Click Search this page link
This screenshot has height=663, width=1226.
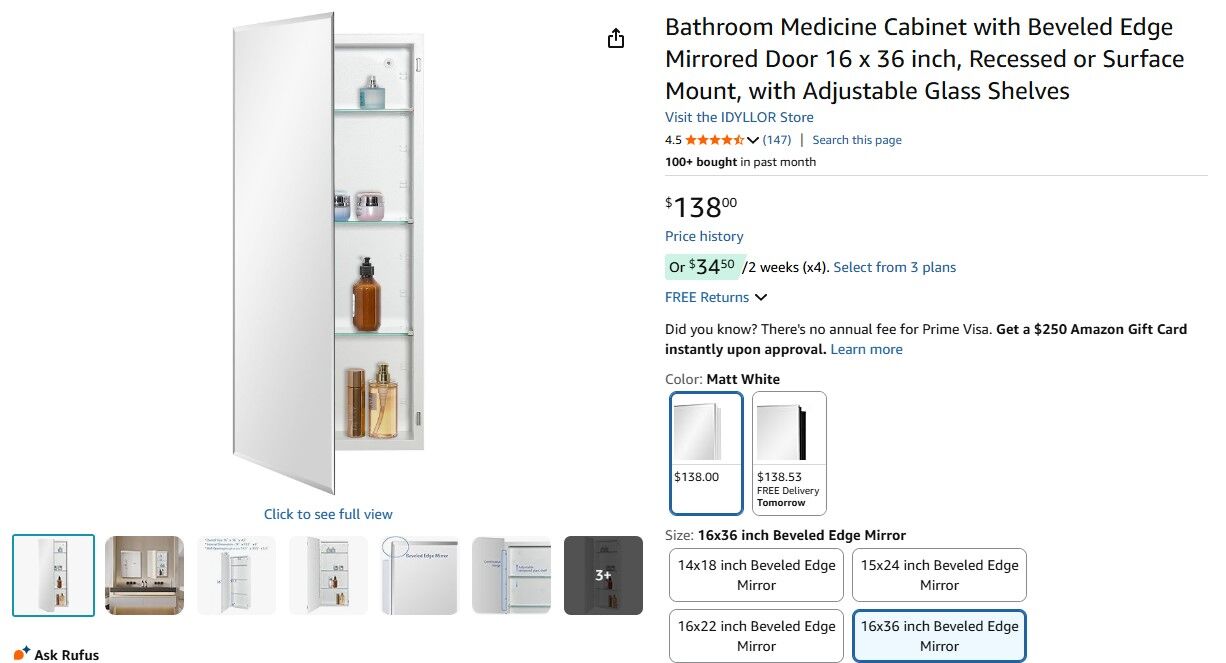(x=857, y=140)
